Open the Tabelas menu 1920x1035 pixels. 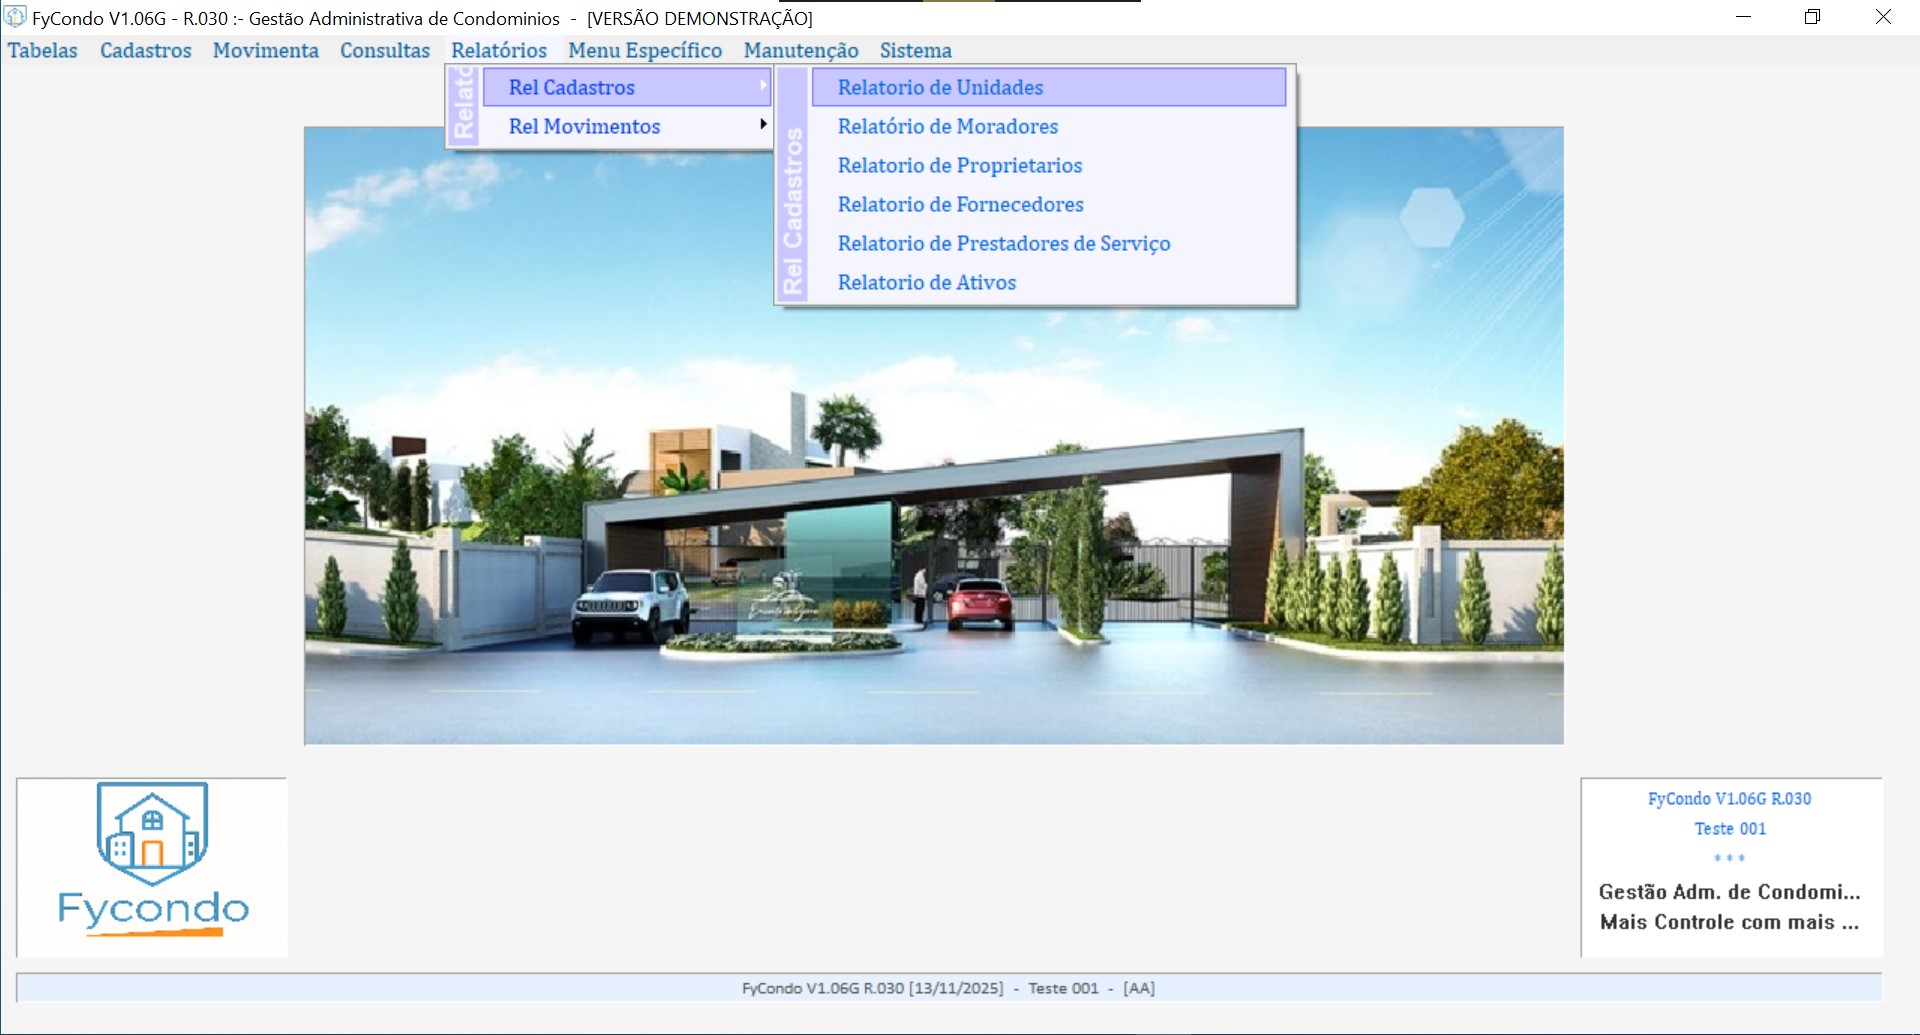click(42, 50)
